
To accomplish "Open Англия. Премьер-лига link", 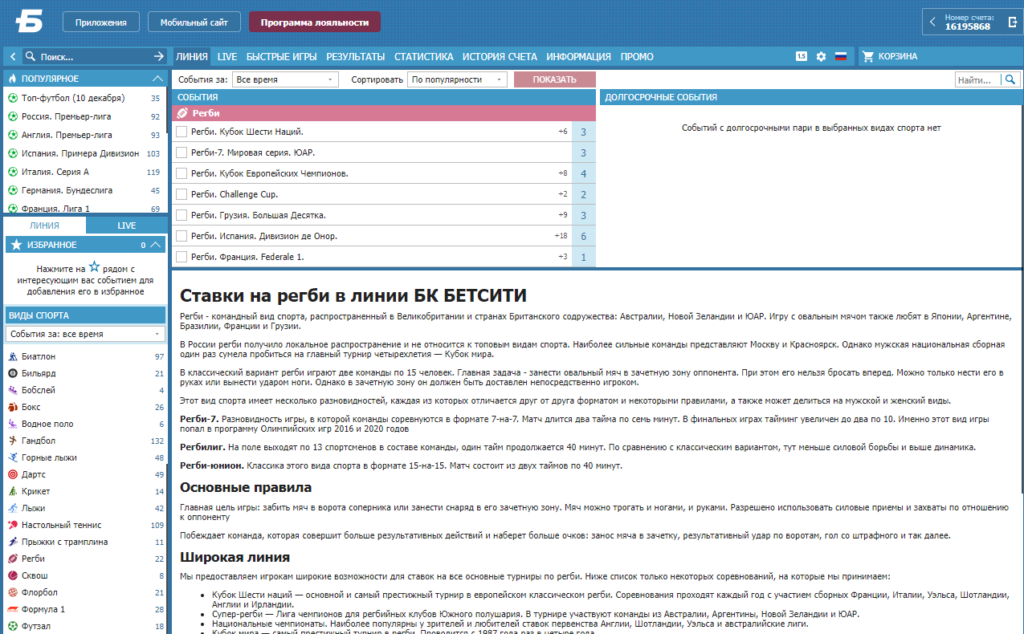I will [x=67, y=135].
